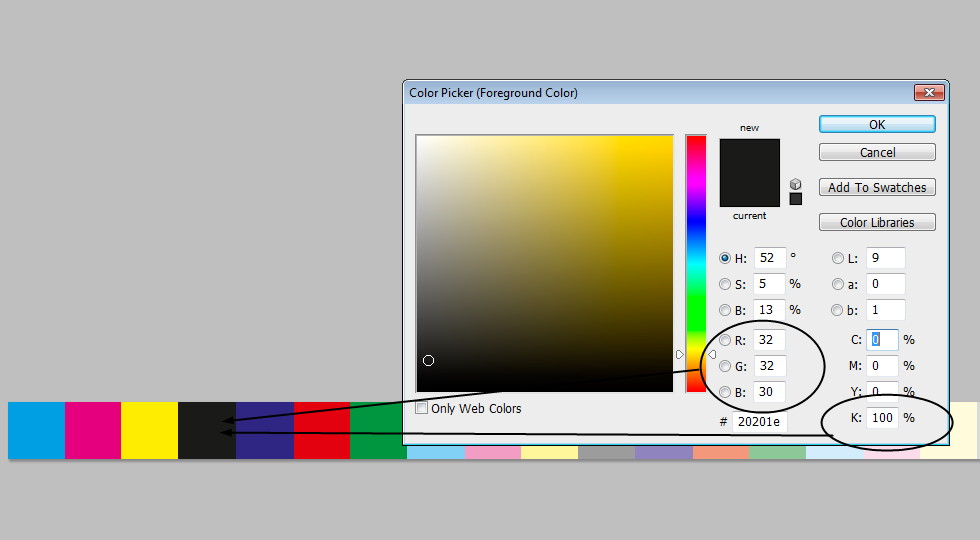Click the vertical hue spectrum slider
This screenshot has width=980, height=540.
pos(696,264)
